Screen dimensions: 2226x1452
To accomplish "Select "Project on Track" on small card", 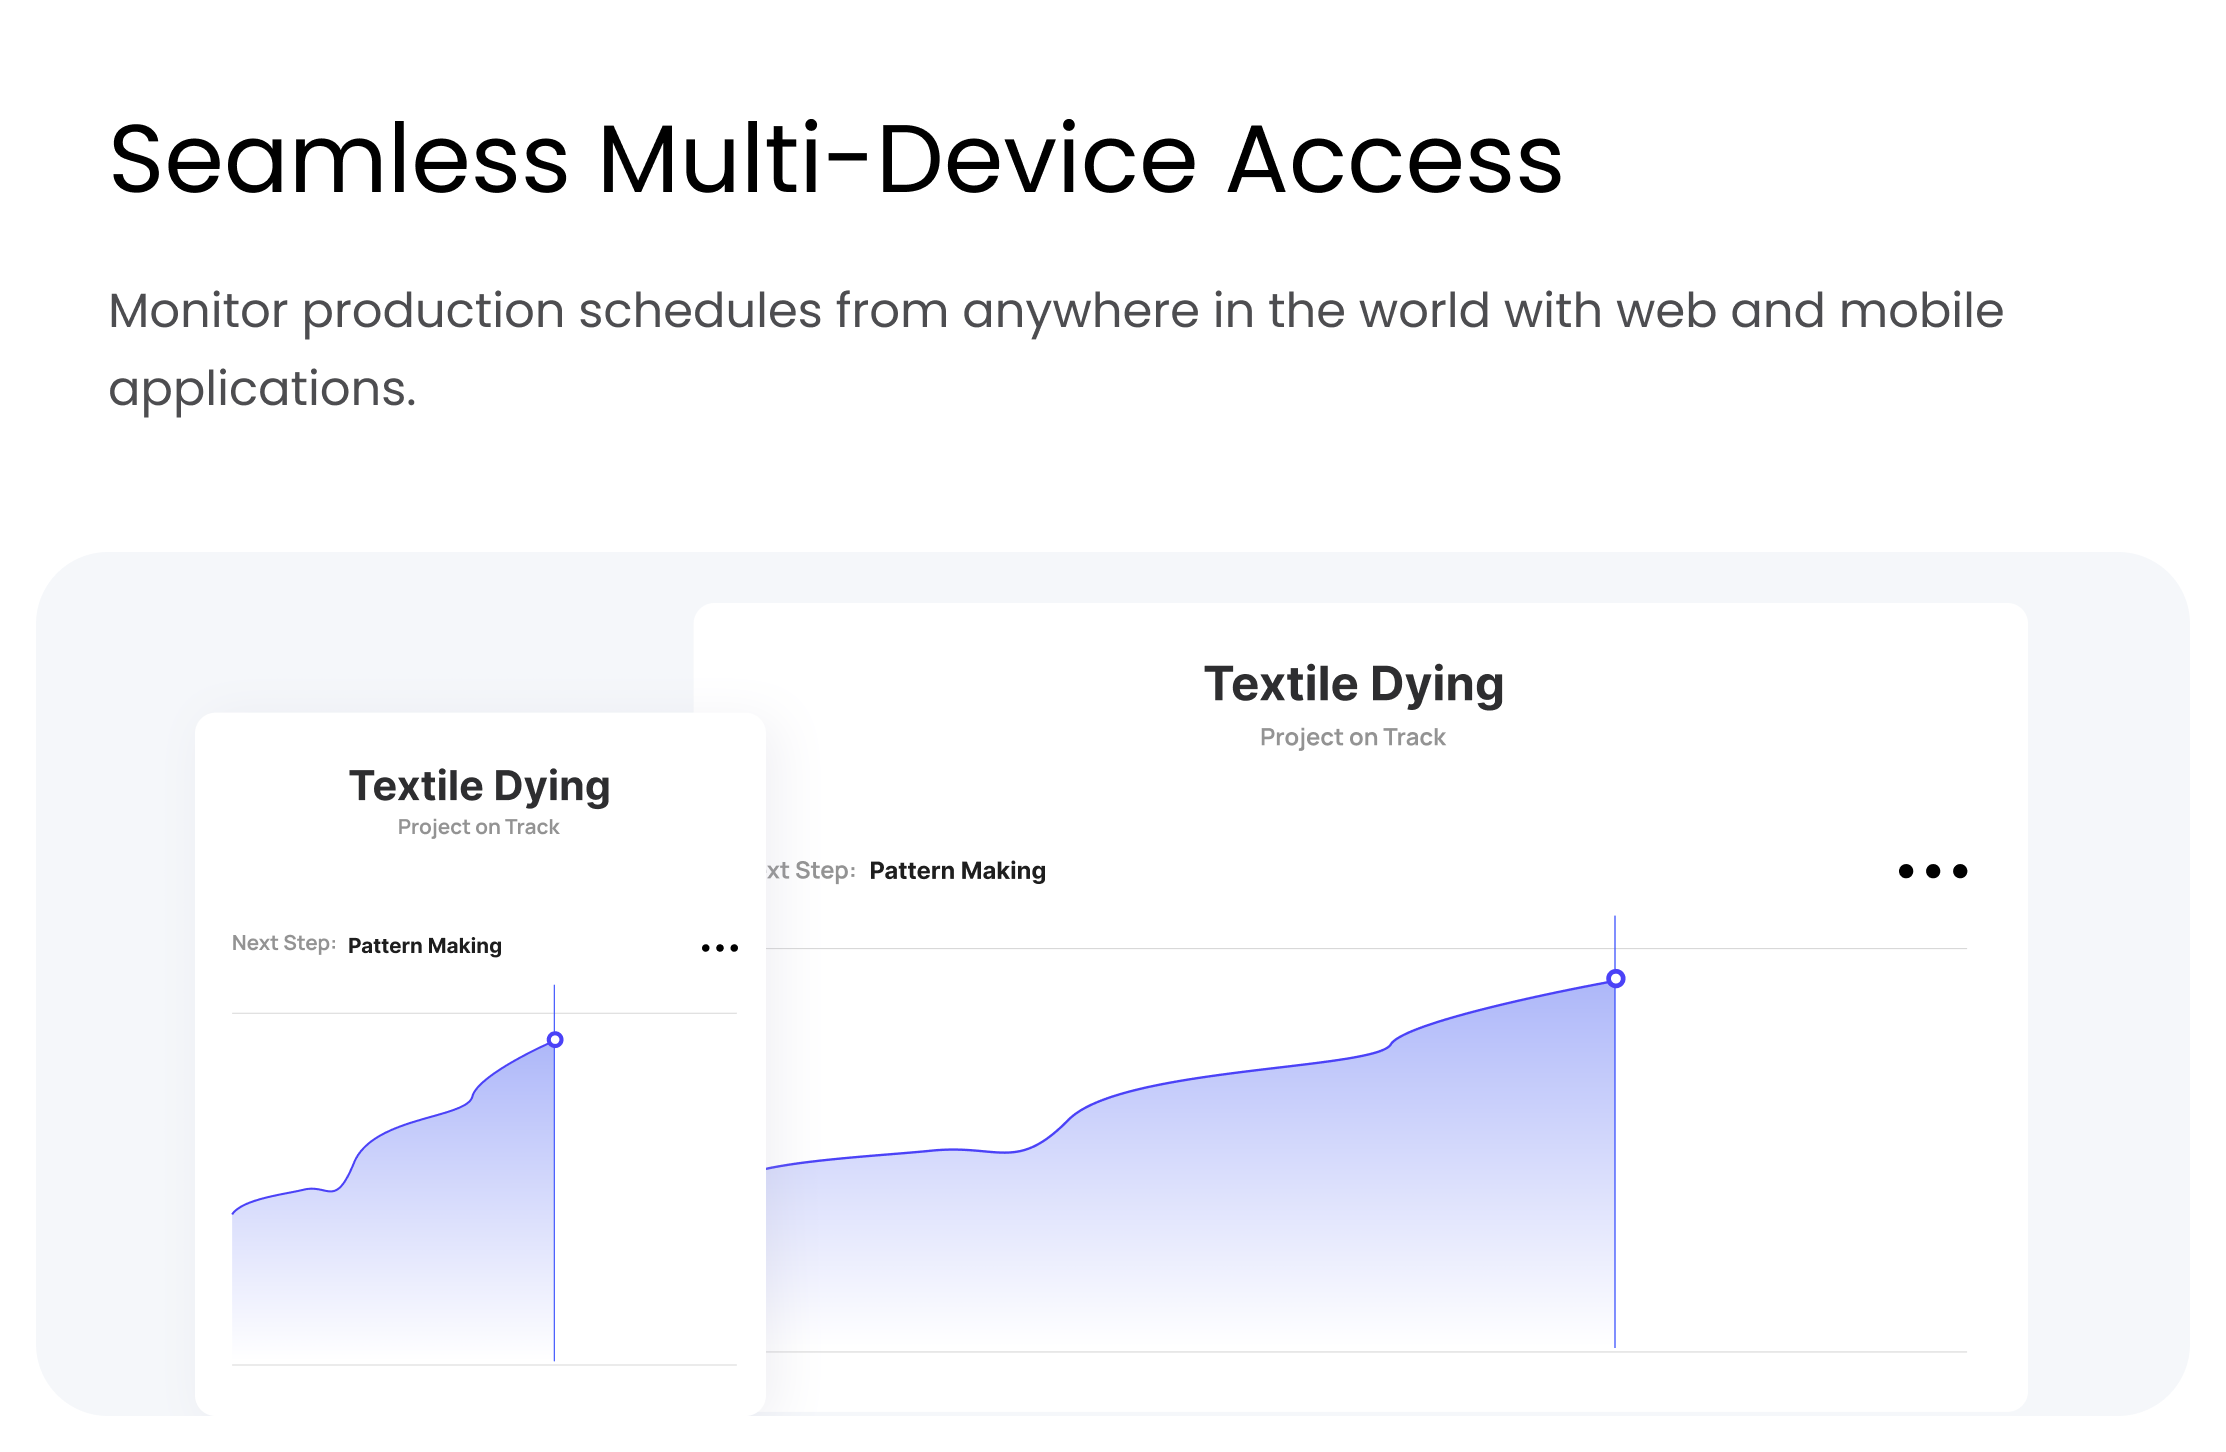I will [x=478, y=827].
